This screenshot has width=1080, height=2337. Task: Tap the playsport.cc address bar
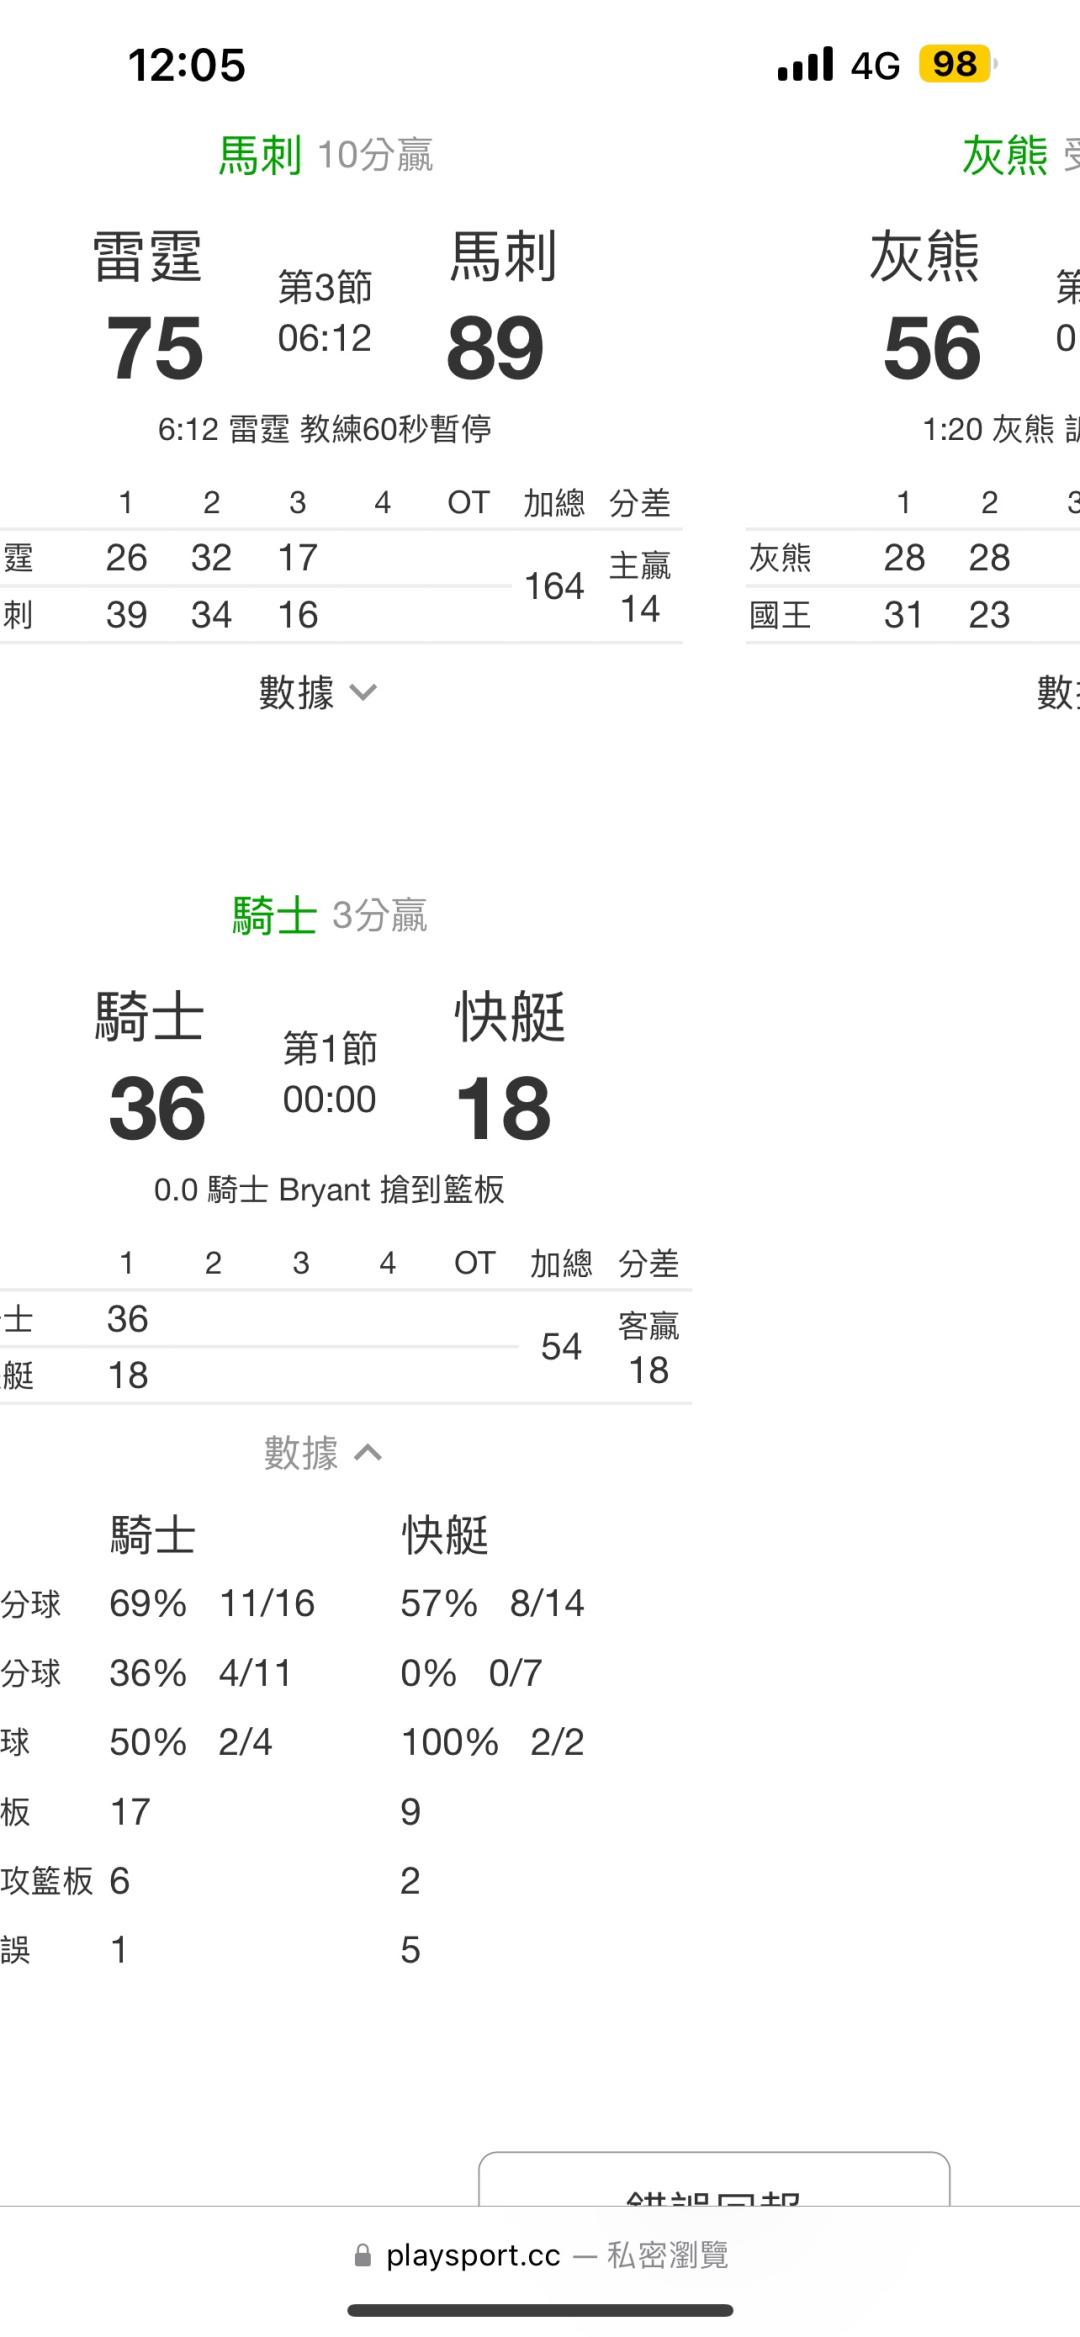point(540,2256)
